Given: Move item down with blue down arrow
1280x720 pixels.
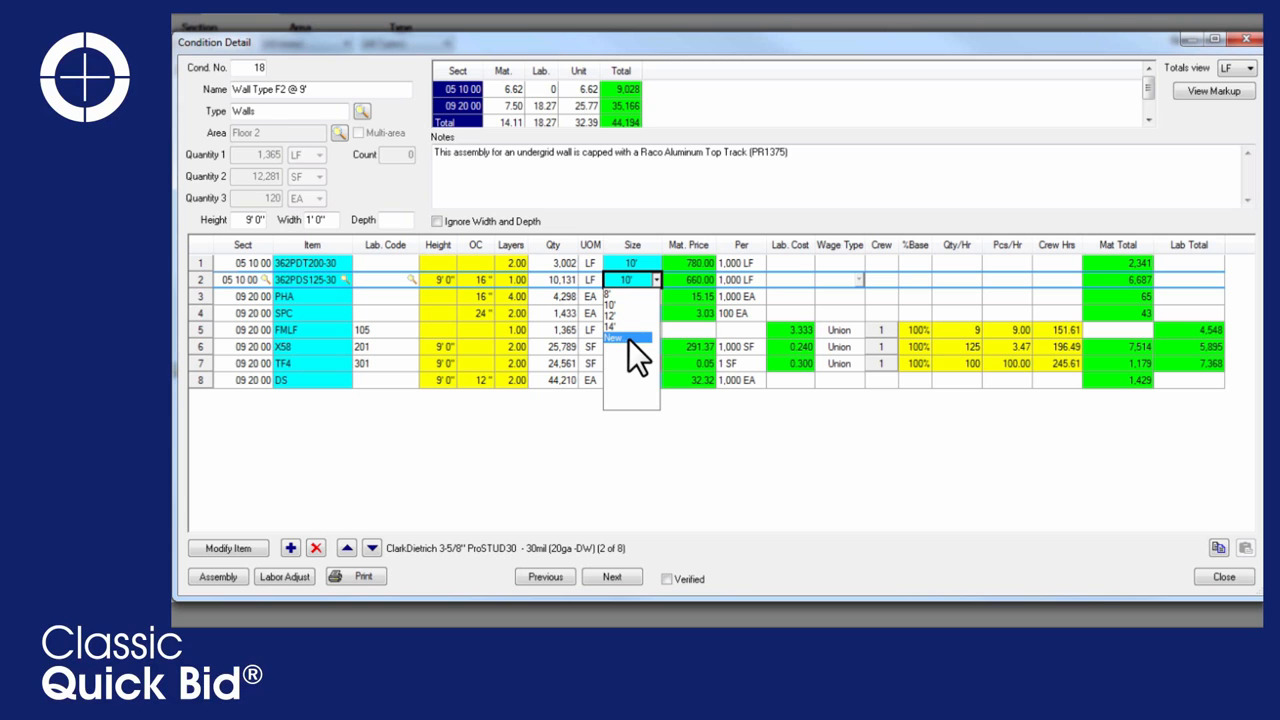Looking at the screenshot, I should (372, 548).
